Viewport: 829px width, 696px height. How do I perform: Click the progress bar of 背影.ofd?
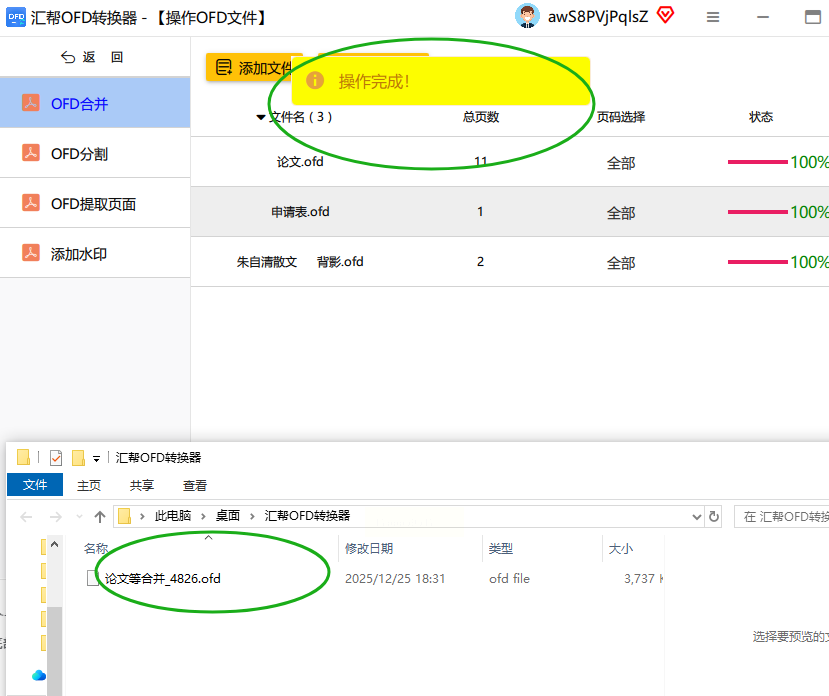758,262
